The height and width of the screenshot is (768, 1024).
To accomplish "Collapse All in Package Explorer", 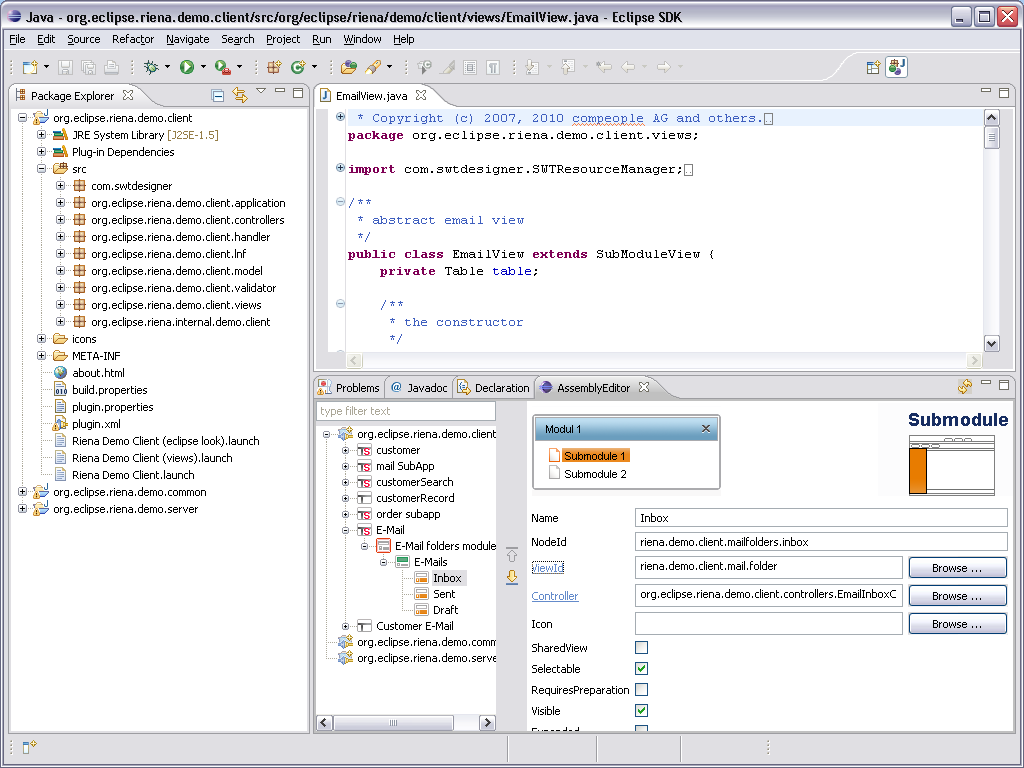I will 218,96.
